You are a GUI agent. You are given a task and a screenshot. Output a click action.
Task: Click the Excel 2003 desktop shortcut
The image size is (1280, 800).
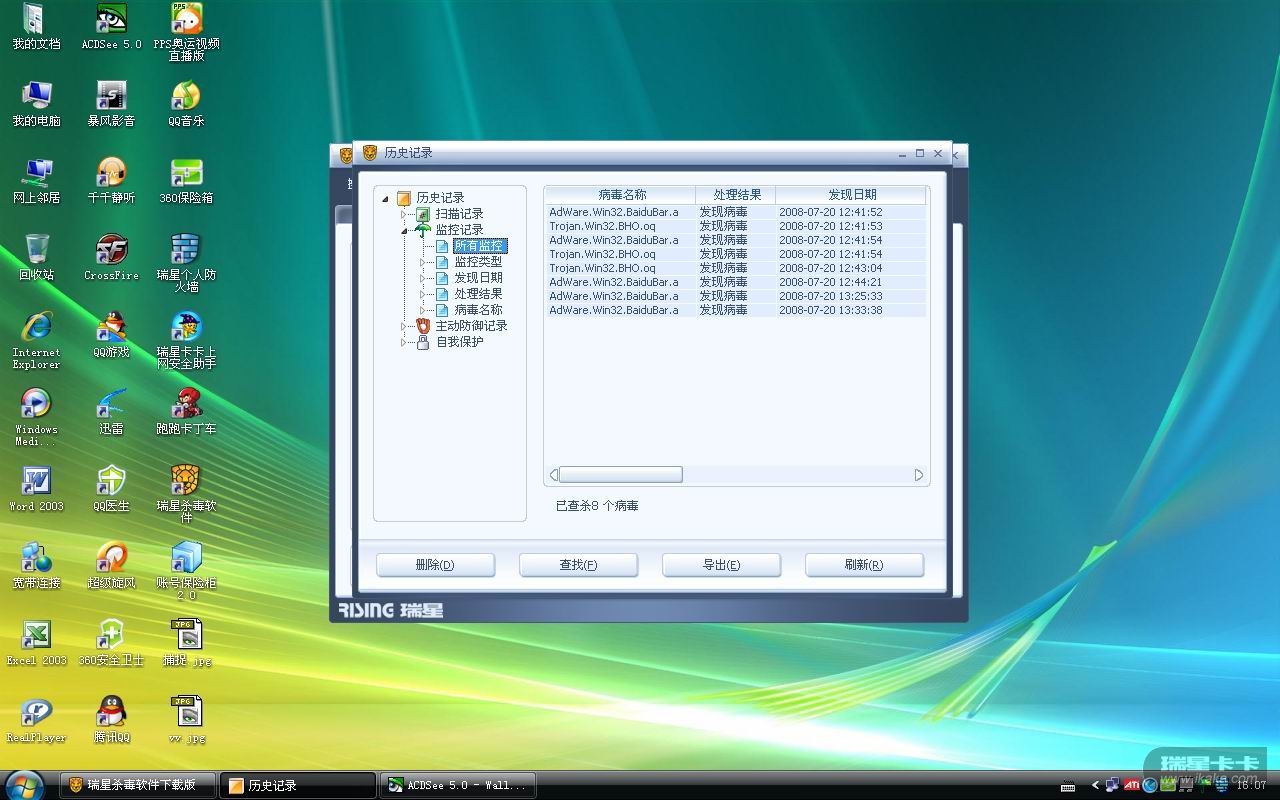coord(36,643)
